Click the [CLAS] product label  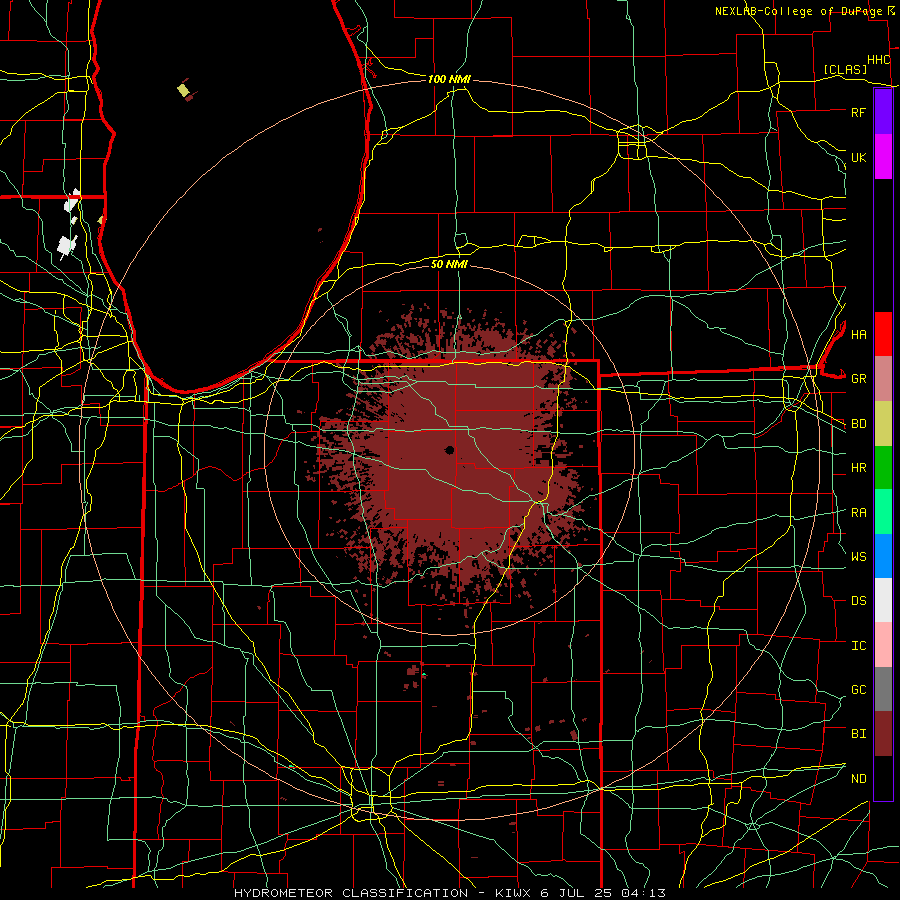(845, 69)
